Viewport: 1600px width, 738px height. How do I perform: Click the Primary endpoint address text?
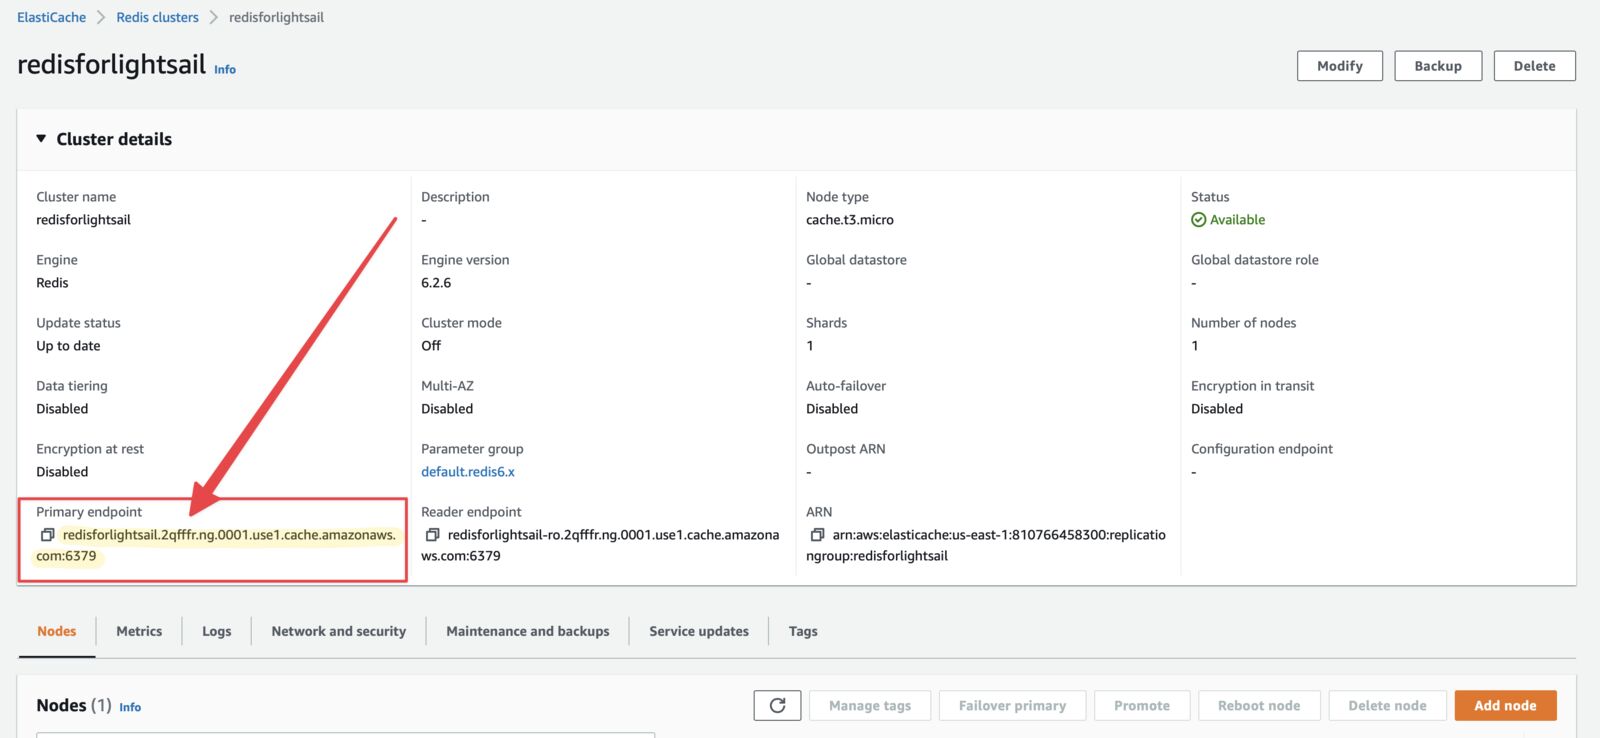(x=216, y=545)
